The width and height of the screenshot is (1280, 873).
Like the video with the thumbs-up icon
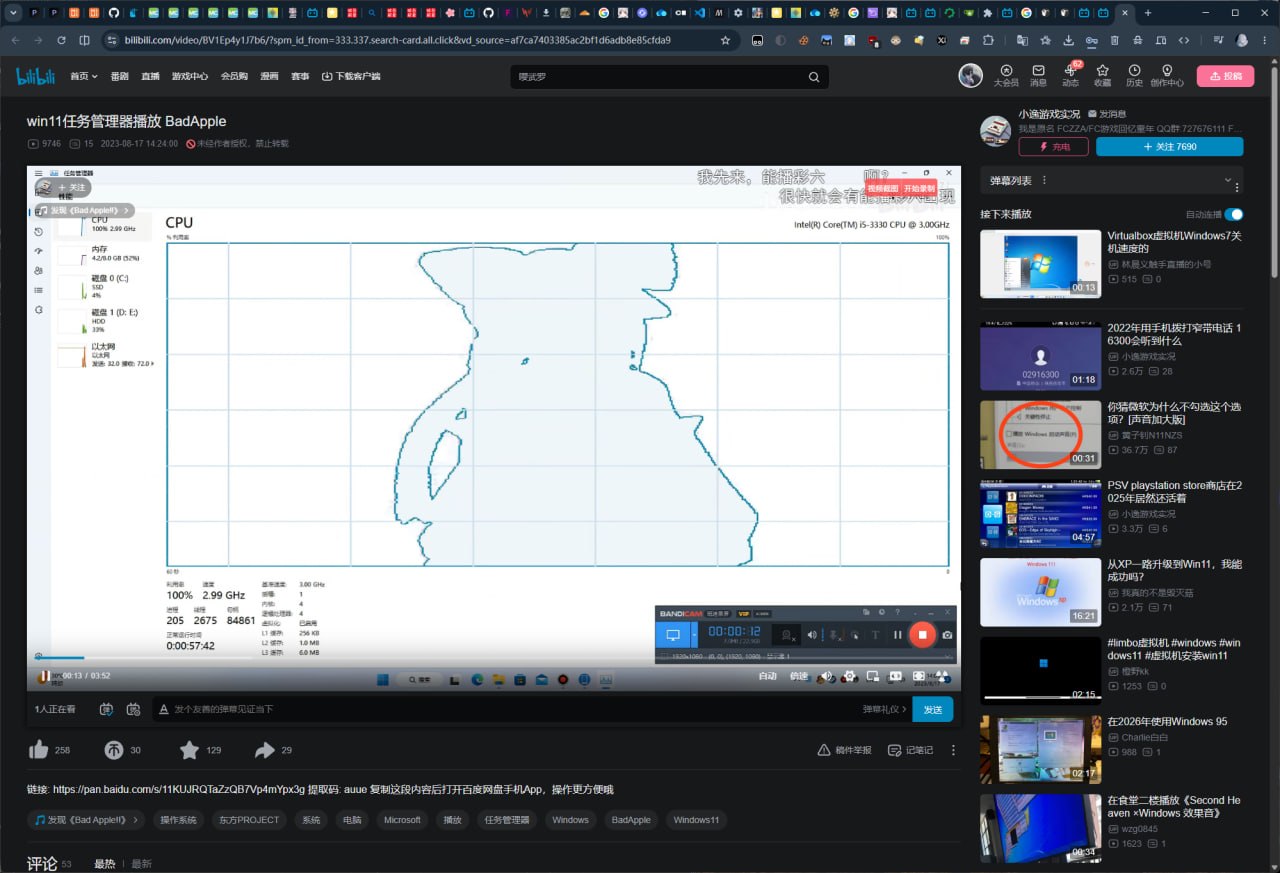(39, 750)
